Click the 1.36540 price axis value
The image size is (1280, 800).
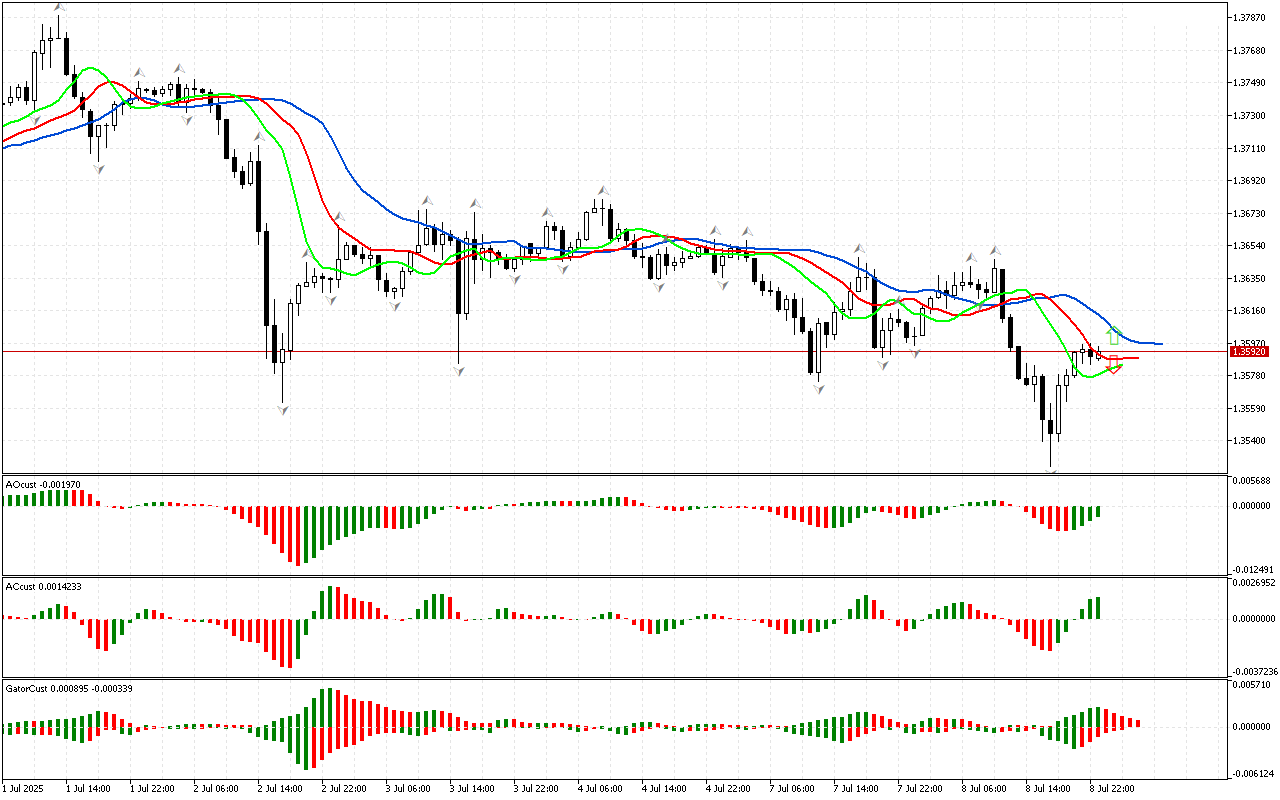click(1250, 246)
